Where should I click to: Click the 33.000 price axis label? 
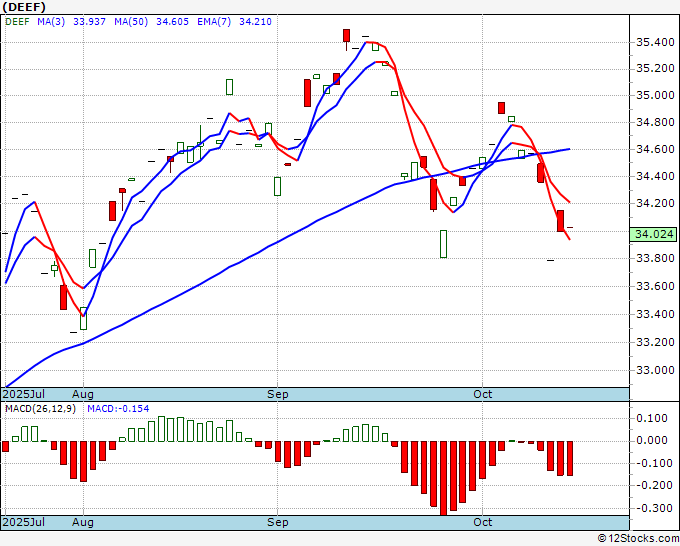tap(655, 370)
